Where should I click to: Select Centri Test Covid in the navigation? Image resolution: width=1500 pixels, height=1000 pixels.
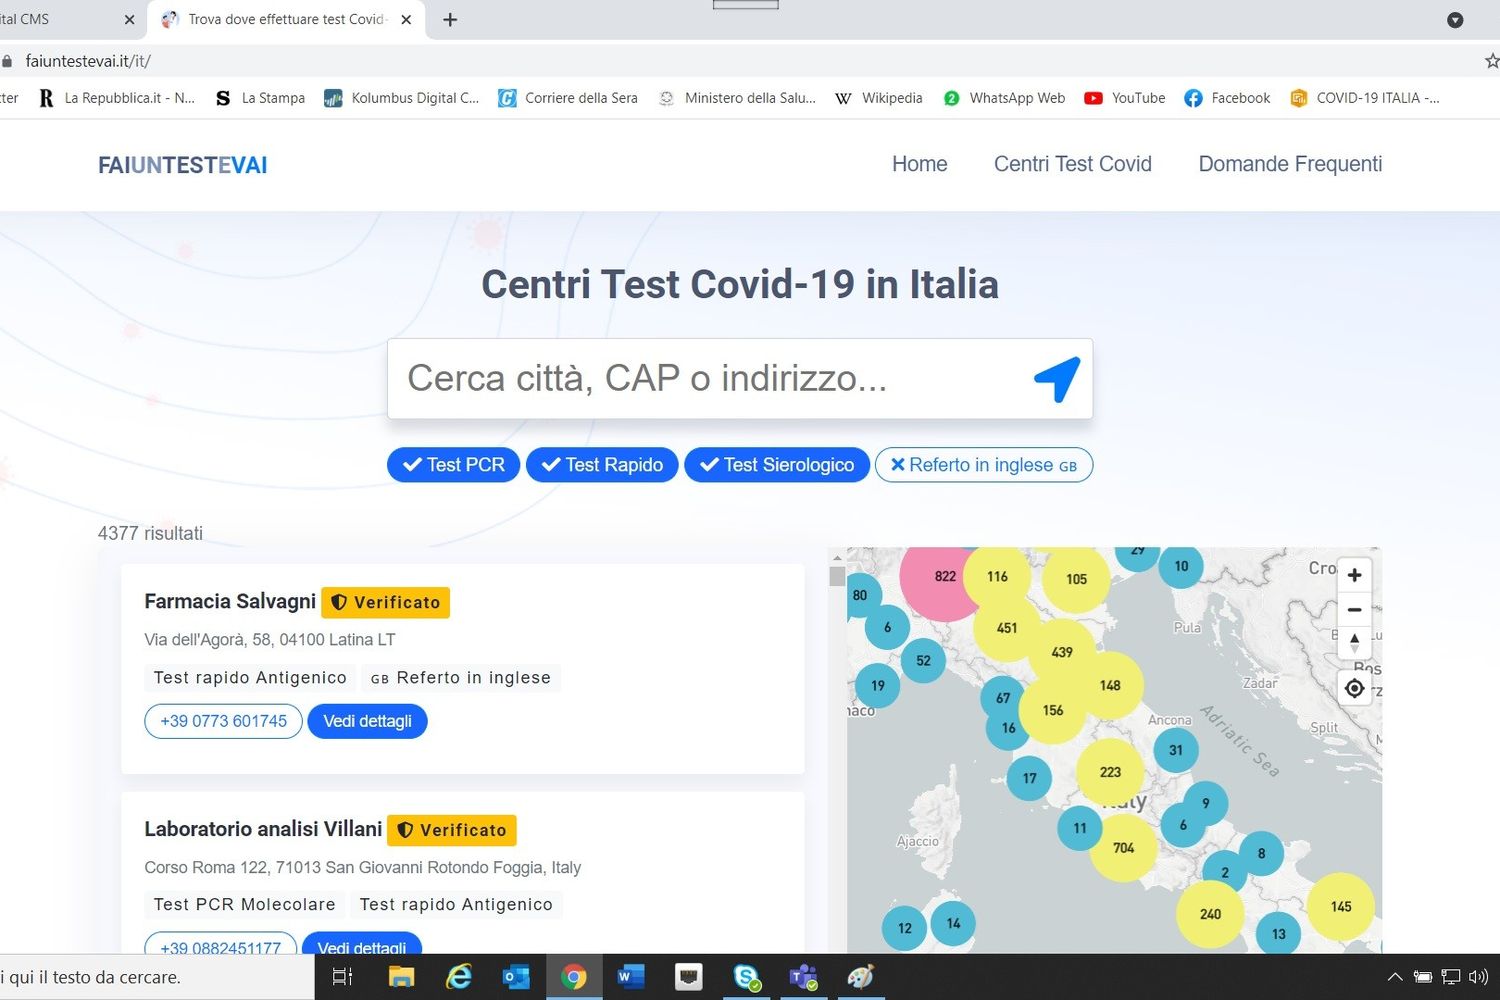1072,164
